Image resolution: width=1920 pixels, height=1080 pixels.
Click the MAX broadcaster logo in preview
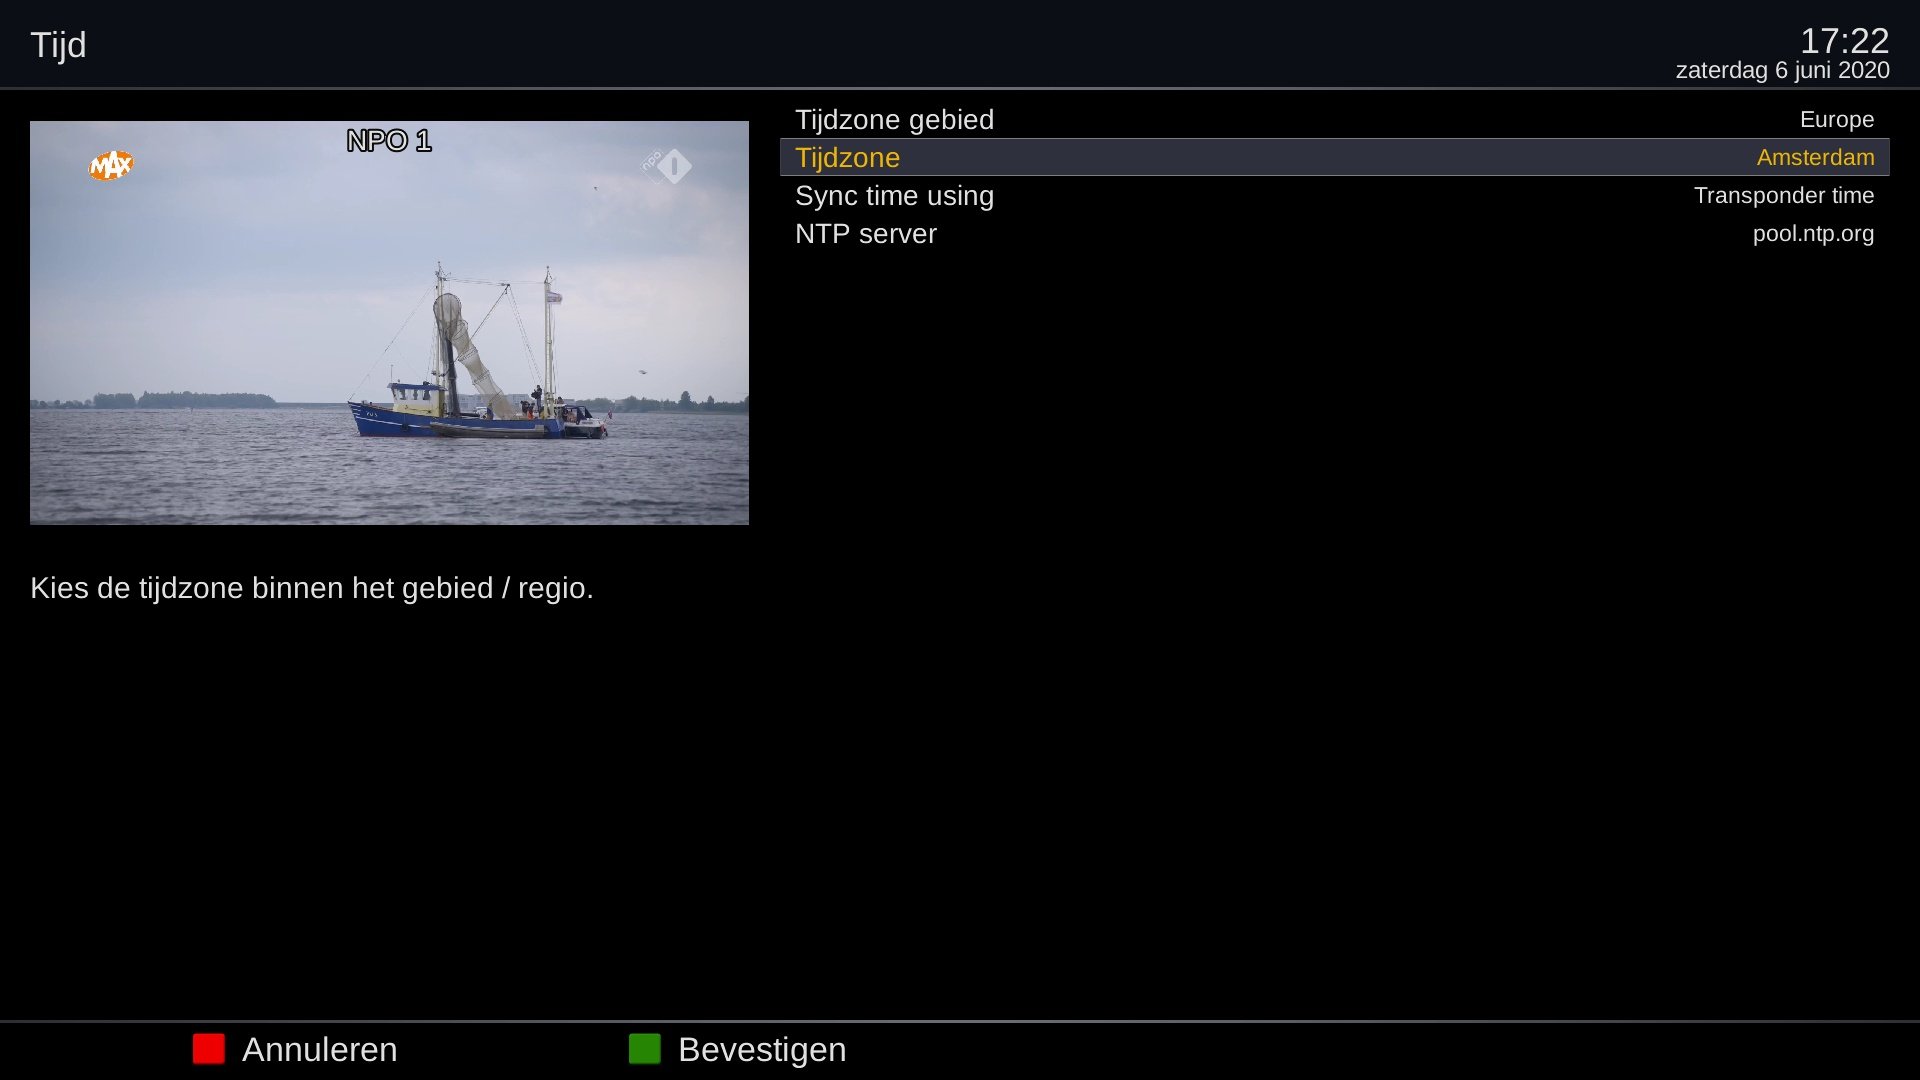tap(111, 165)
